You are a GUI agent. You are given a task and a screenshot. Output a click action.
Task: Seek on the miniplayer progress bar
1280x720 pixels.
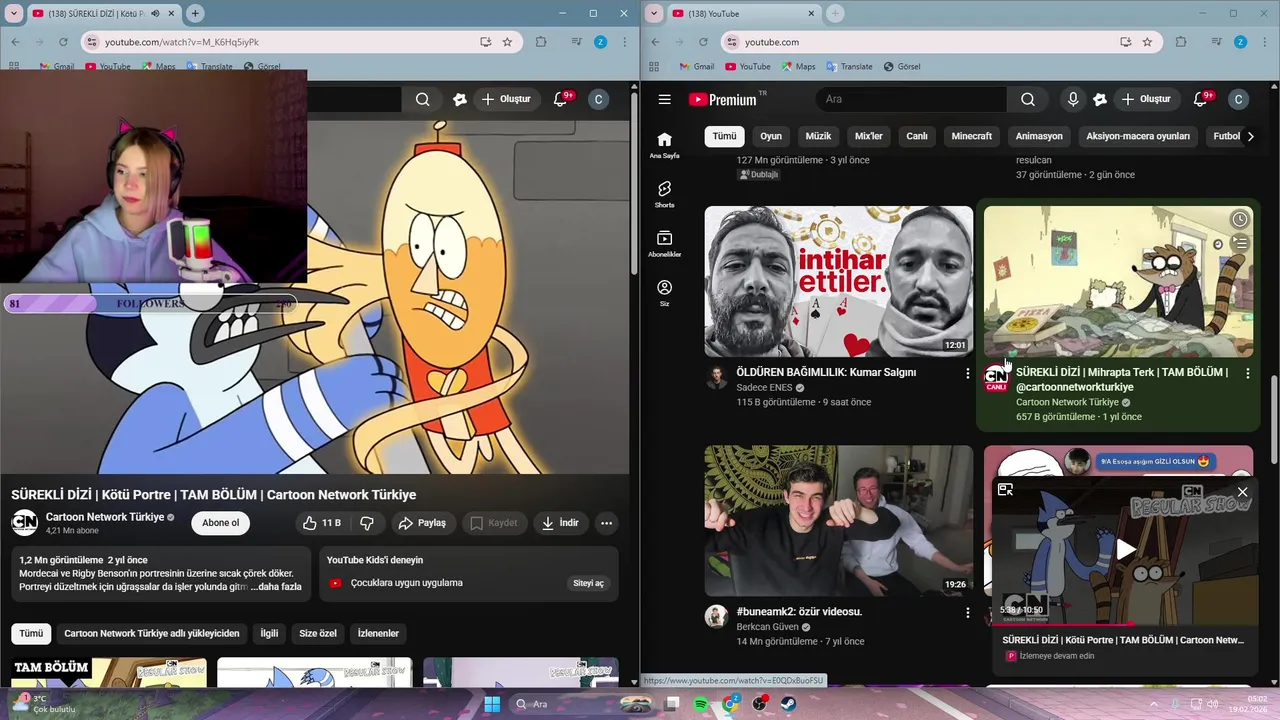1124,624
